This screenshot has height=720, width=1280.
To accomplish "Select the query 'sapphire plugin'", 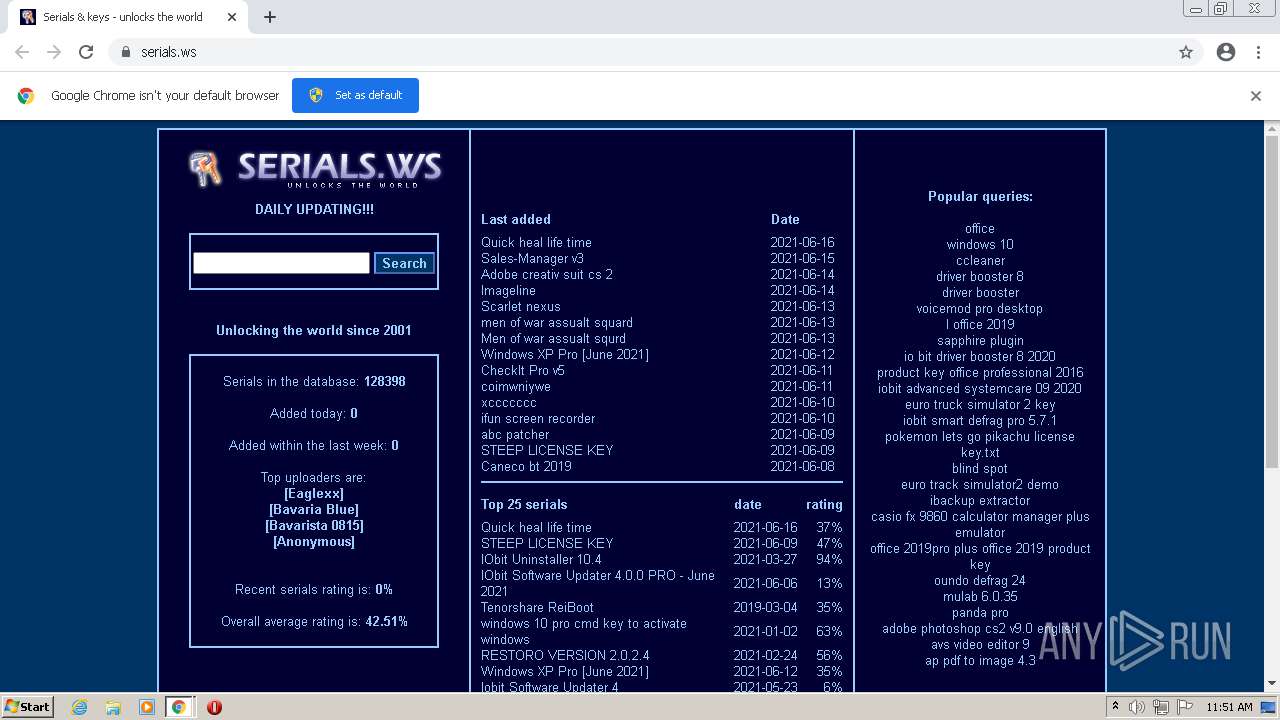I will point(980,340).
